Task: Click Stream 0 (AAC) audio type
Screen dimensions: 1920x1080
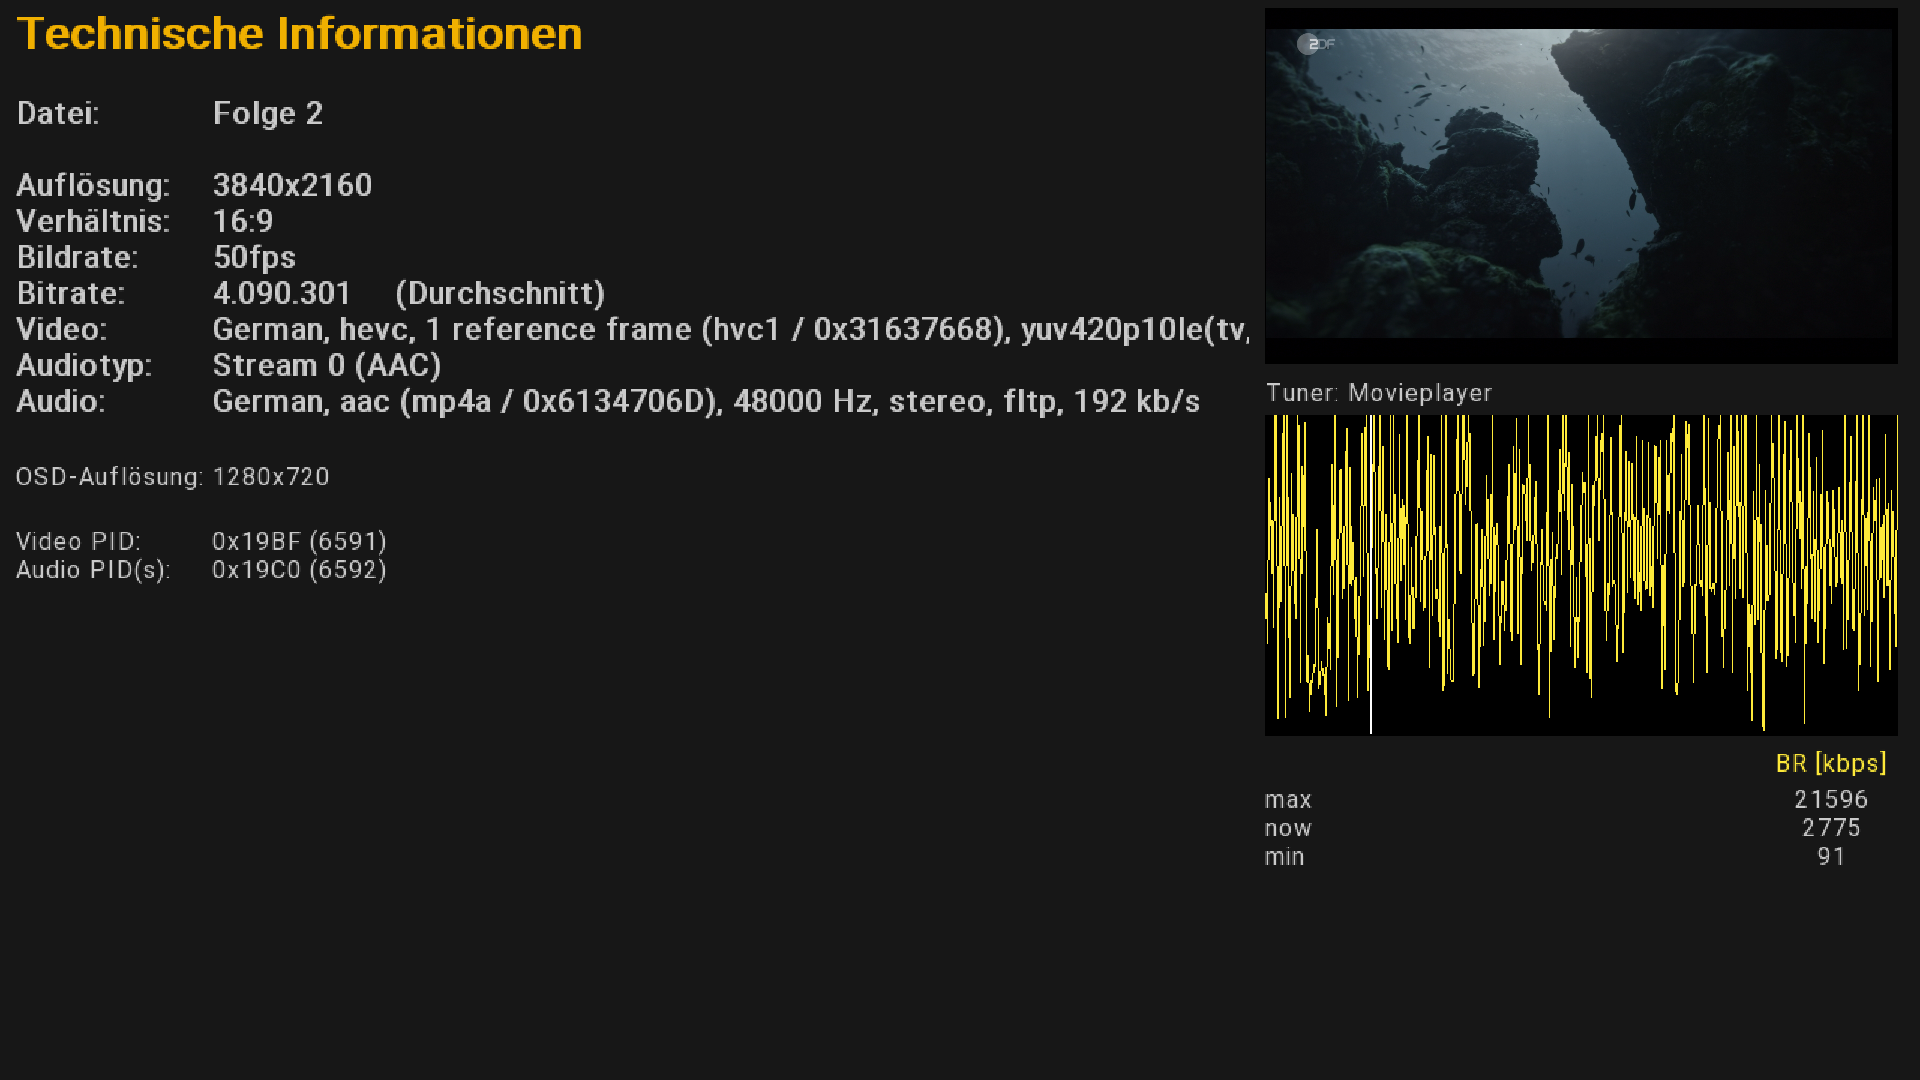Action: click(326, 365)
